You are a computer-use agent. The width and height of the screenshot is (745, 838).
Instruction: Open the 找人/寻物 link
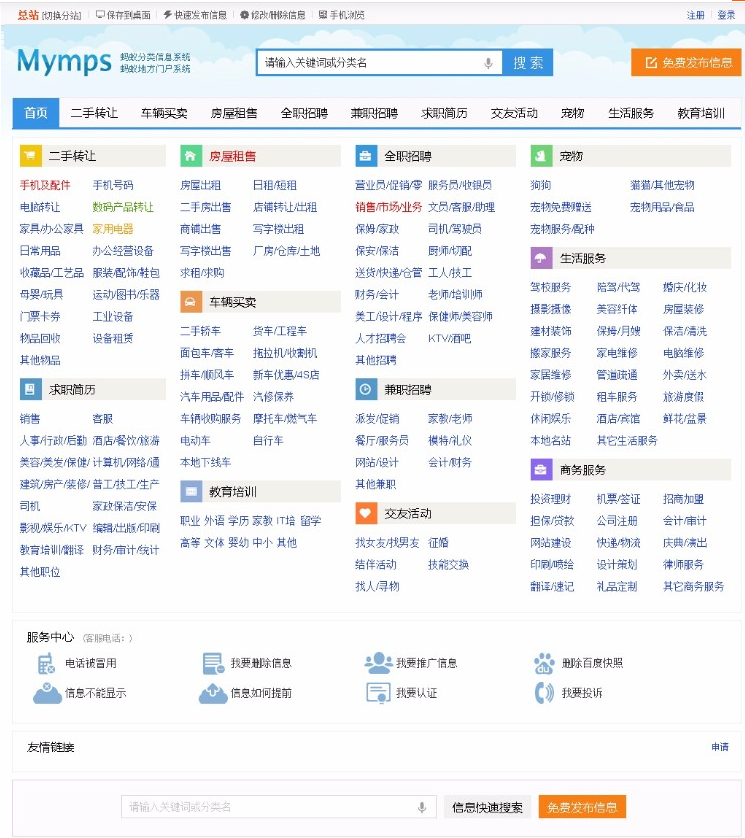tap(377, 586)
